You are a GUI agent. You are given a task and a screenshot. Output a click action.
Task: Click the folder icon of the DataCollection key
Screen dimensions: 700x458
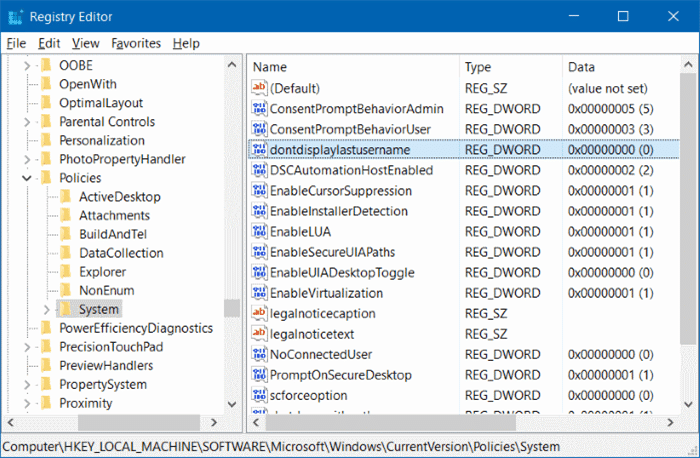66,253
